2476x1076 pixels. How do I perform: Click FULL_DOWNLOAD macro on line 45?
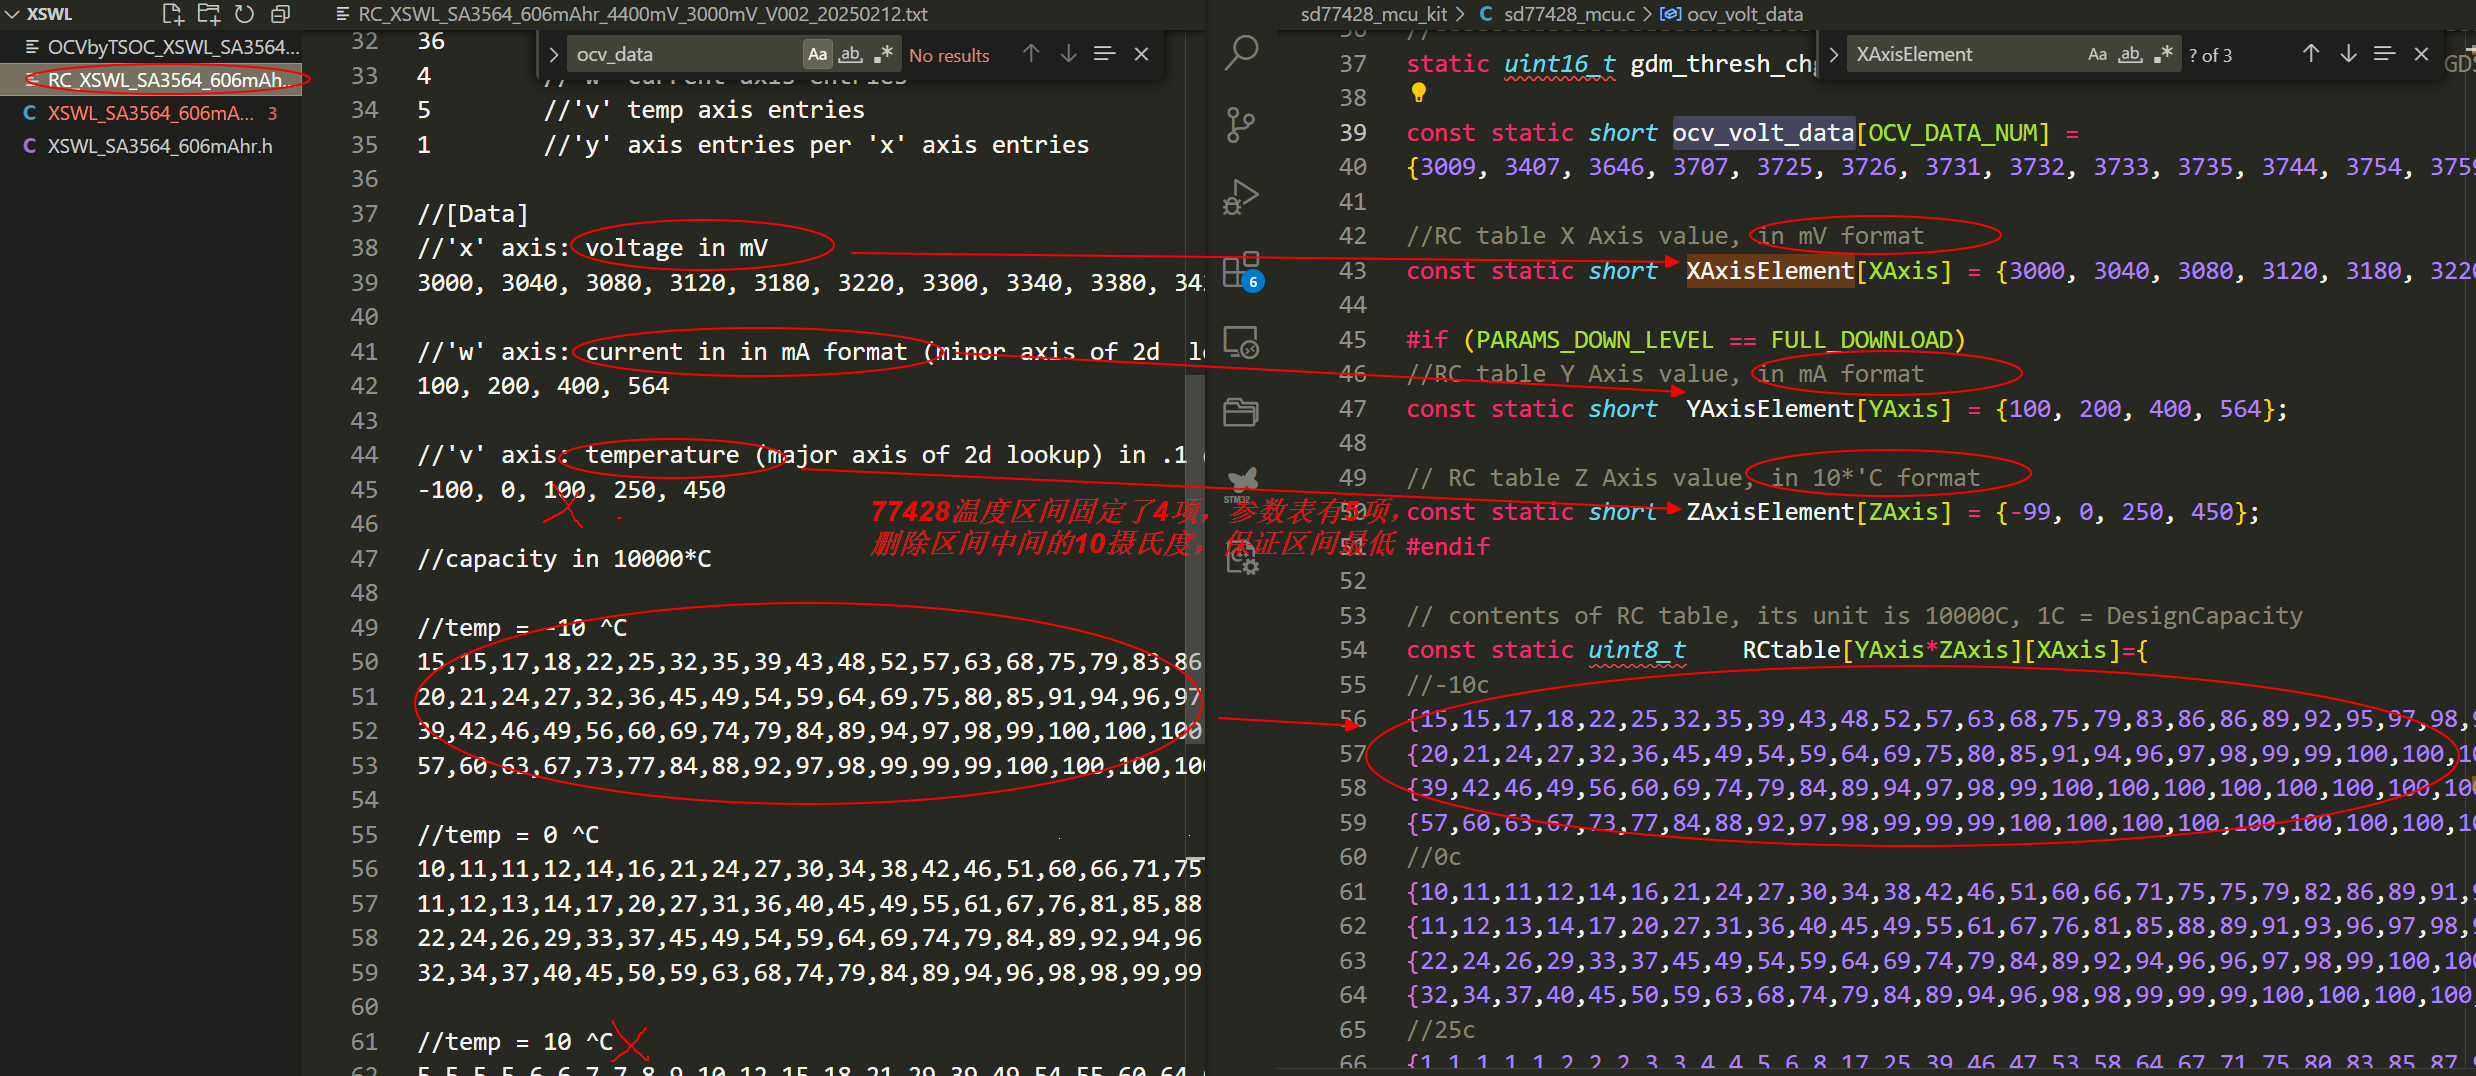[x=1861, y=340]
